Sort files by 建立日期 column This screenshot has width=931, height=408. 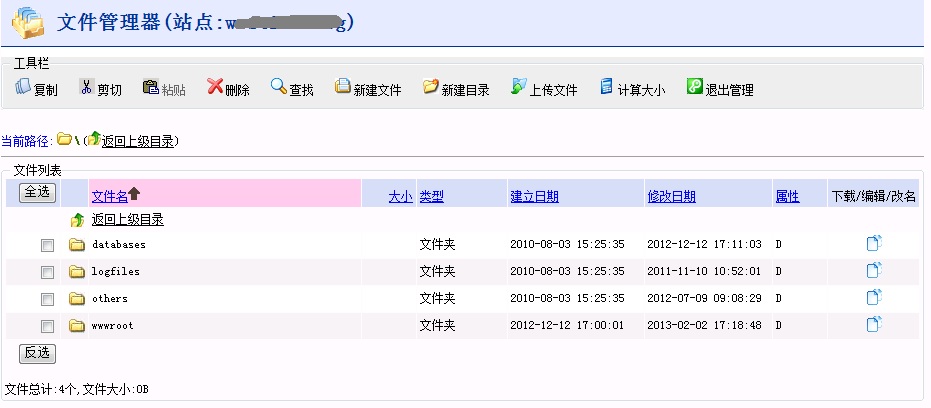pos(534,196)
